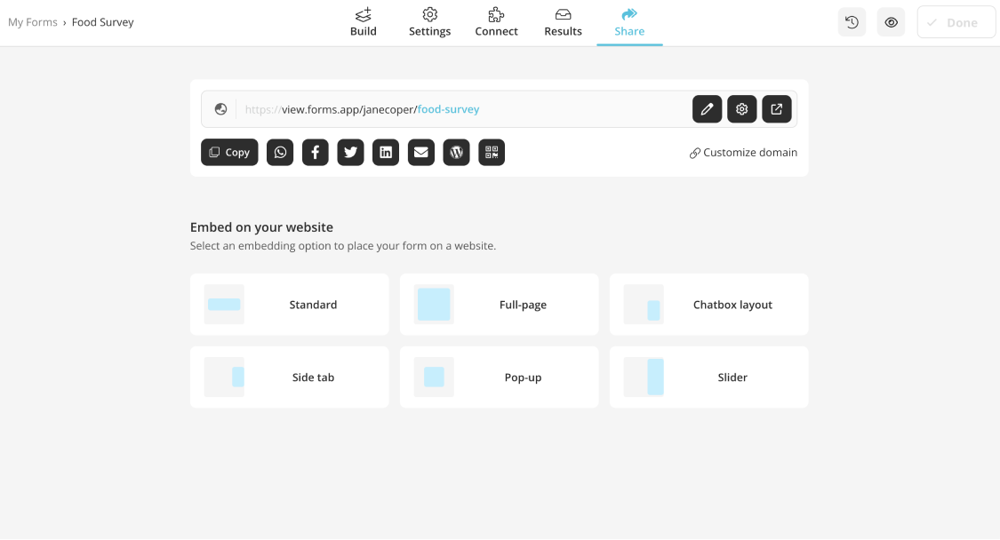Generate a QR code for the form
This screenshot has width=1000, height=540.
(x=492, y=152)
